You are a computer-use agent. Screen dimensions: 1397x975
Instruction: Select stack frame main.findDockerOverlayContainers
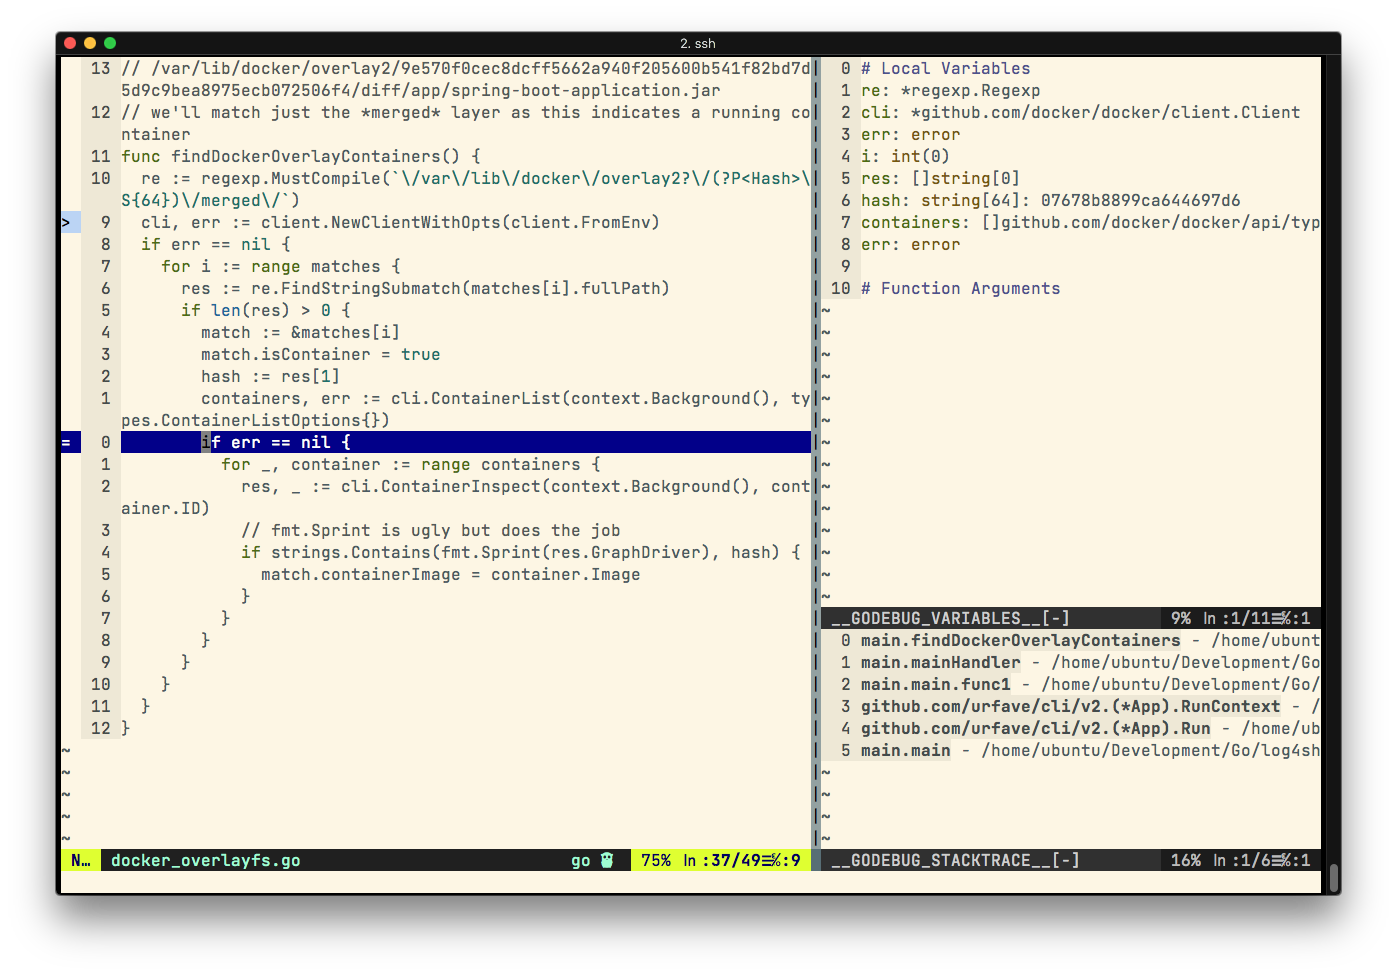(1021, 640)
